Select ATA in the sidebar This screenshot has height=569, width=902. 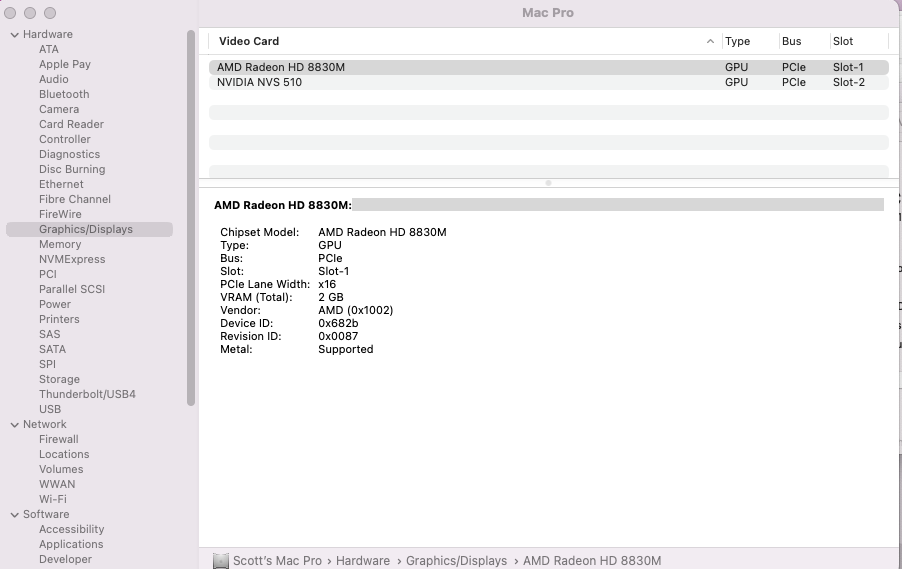click(49, 49)
